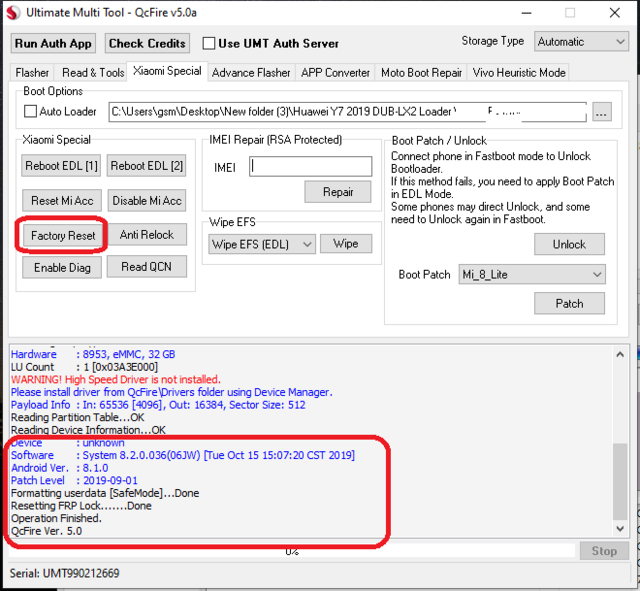Open the APP Converter tab
Image resolution: width=640 pixels, height=591 pixels.
click(335, 73)
